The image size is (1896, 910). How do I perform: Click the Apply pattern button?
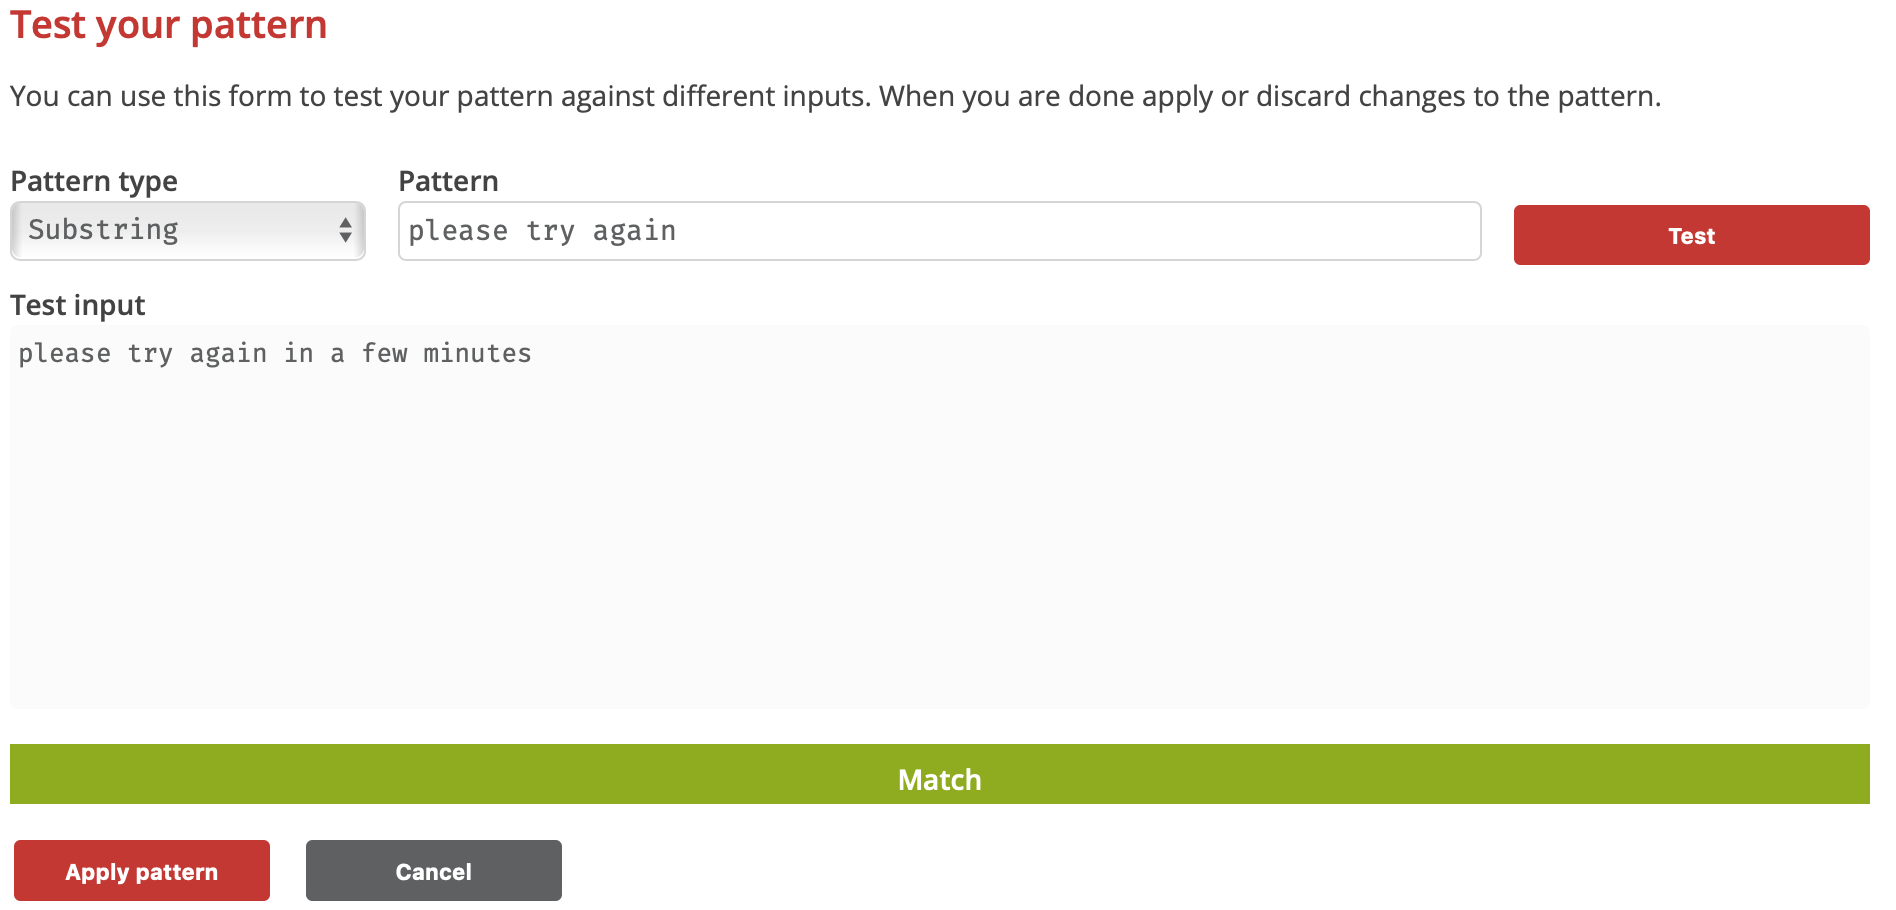click(142, 871)
